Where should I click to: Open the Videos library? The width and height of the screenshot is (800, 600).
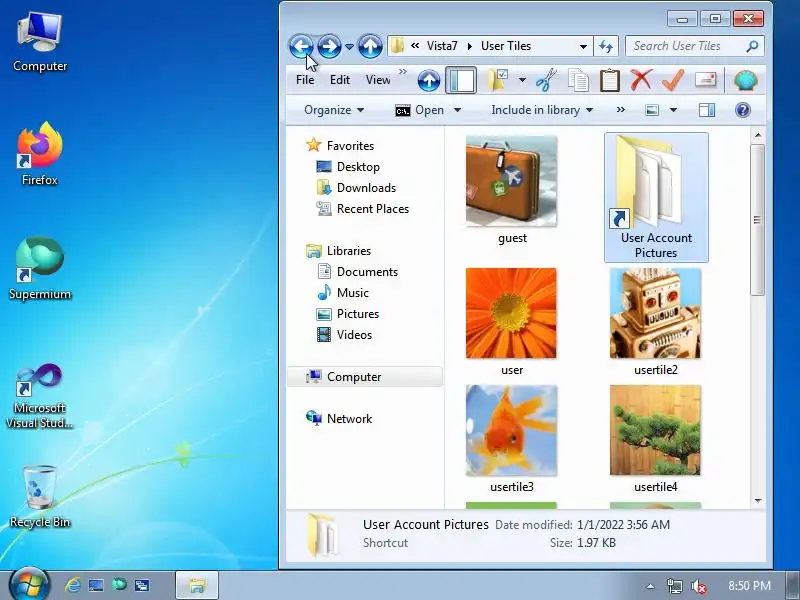[x=344, y=335]
